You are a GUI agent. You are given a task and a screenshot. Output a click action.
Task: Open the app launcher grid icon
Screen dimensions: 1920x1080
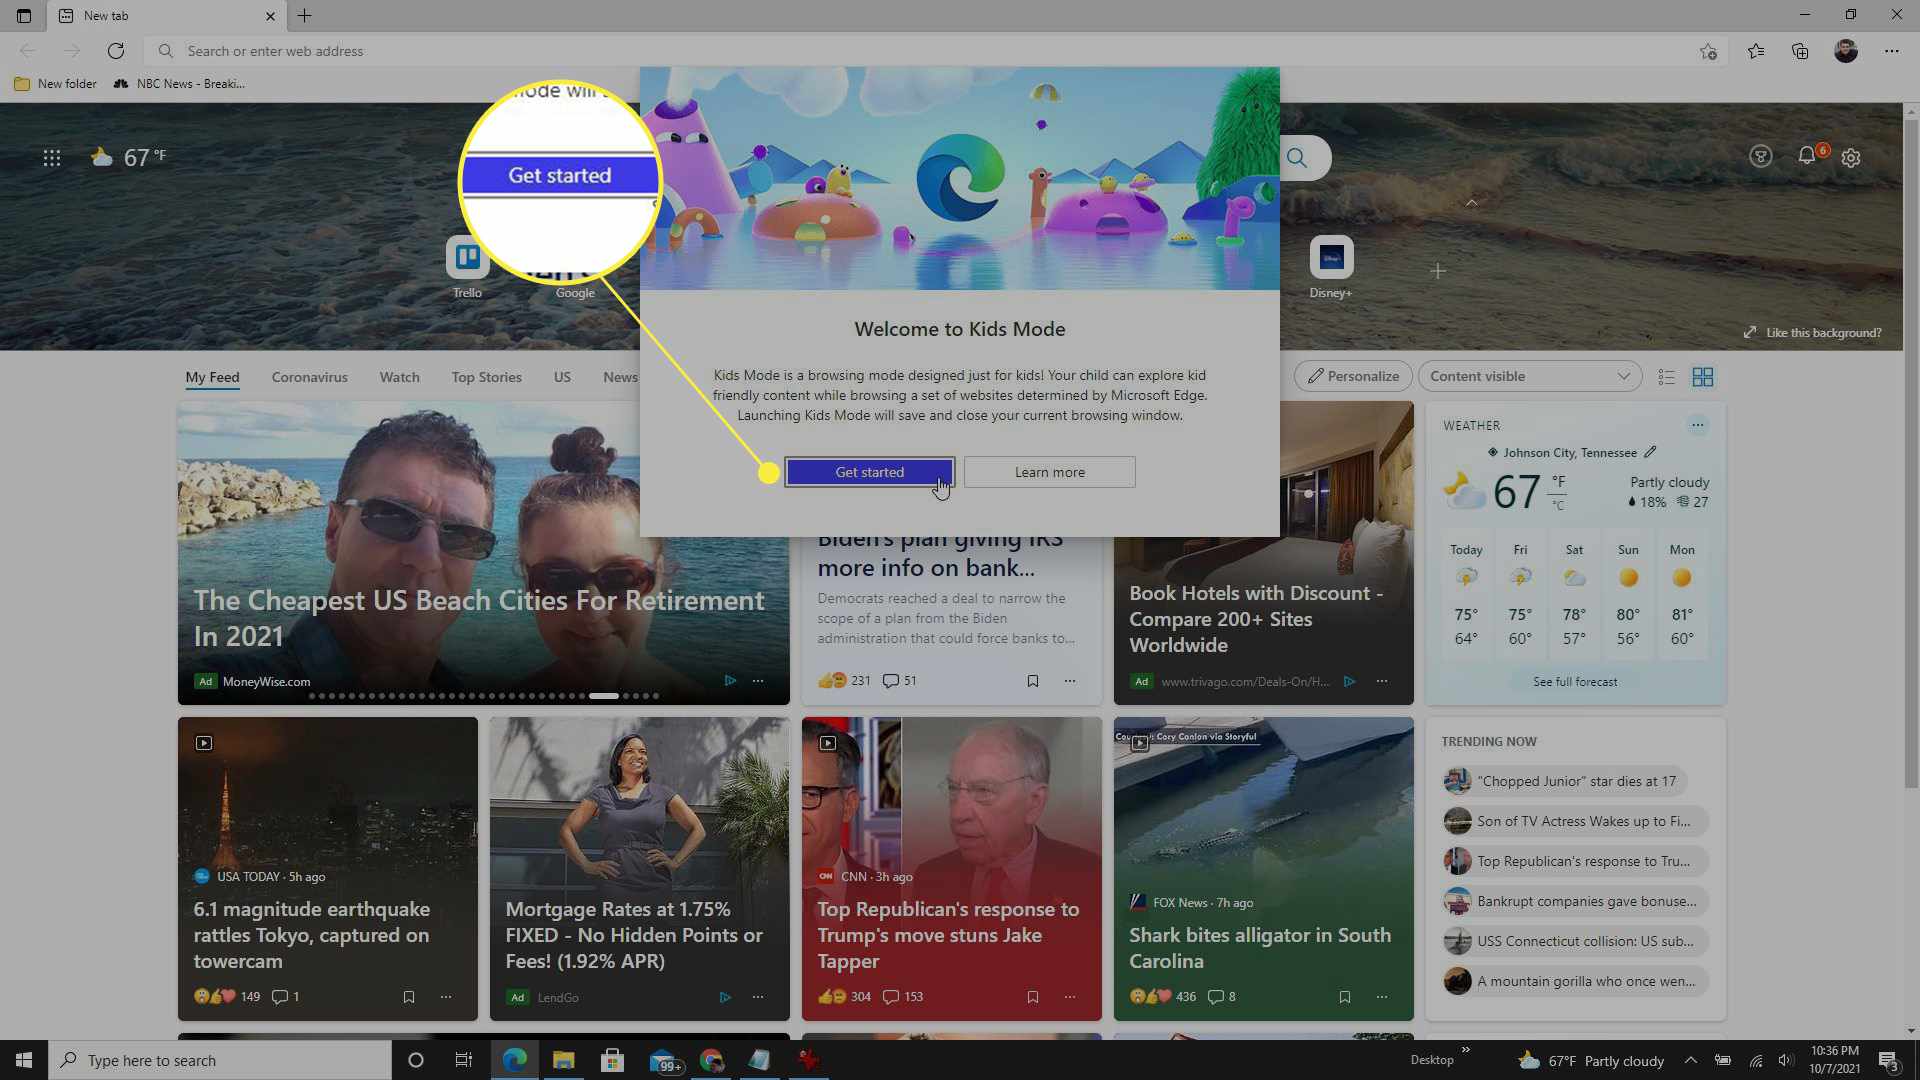52,158
